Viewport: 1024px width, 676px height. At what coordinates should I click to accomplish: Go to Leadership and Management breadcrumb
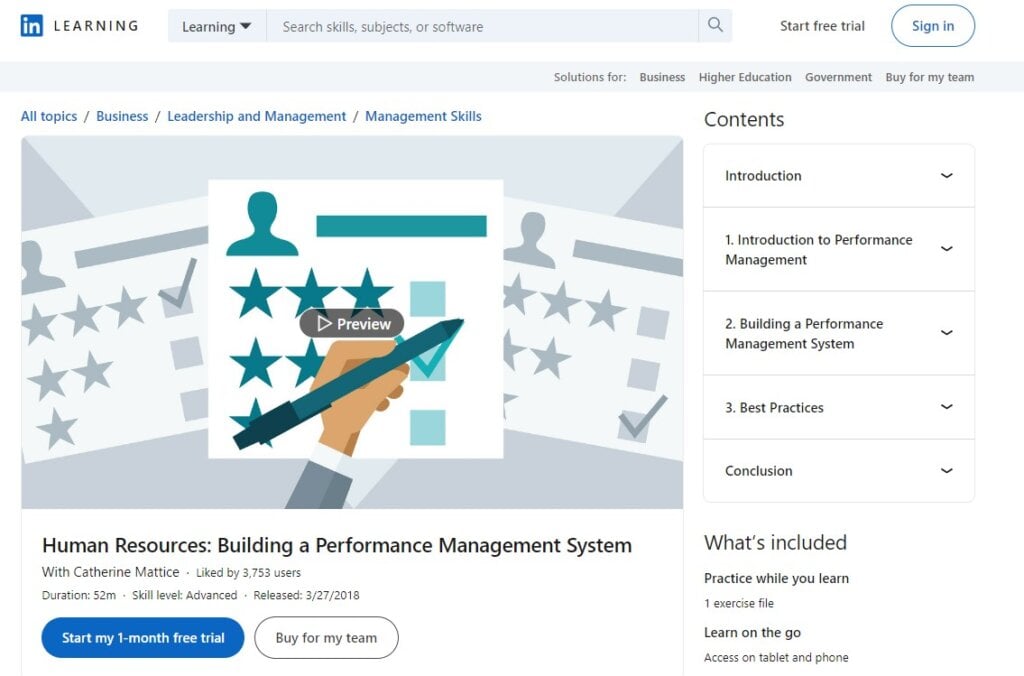tap(257, 116)
